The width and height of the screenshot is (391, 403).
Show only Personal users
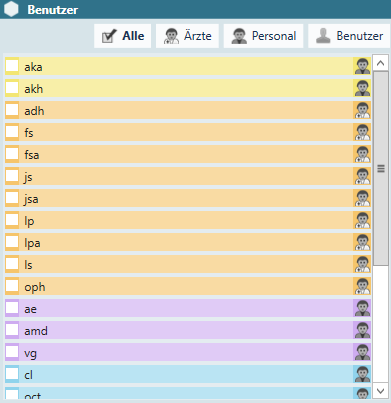(263, 36)
